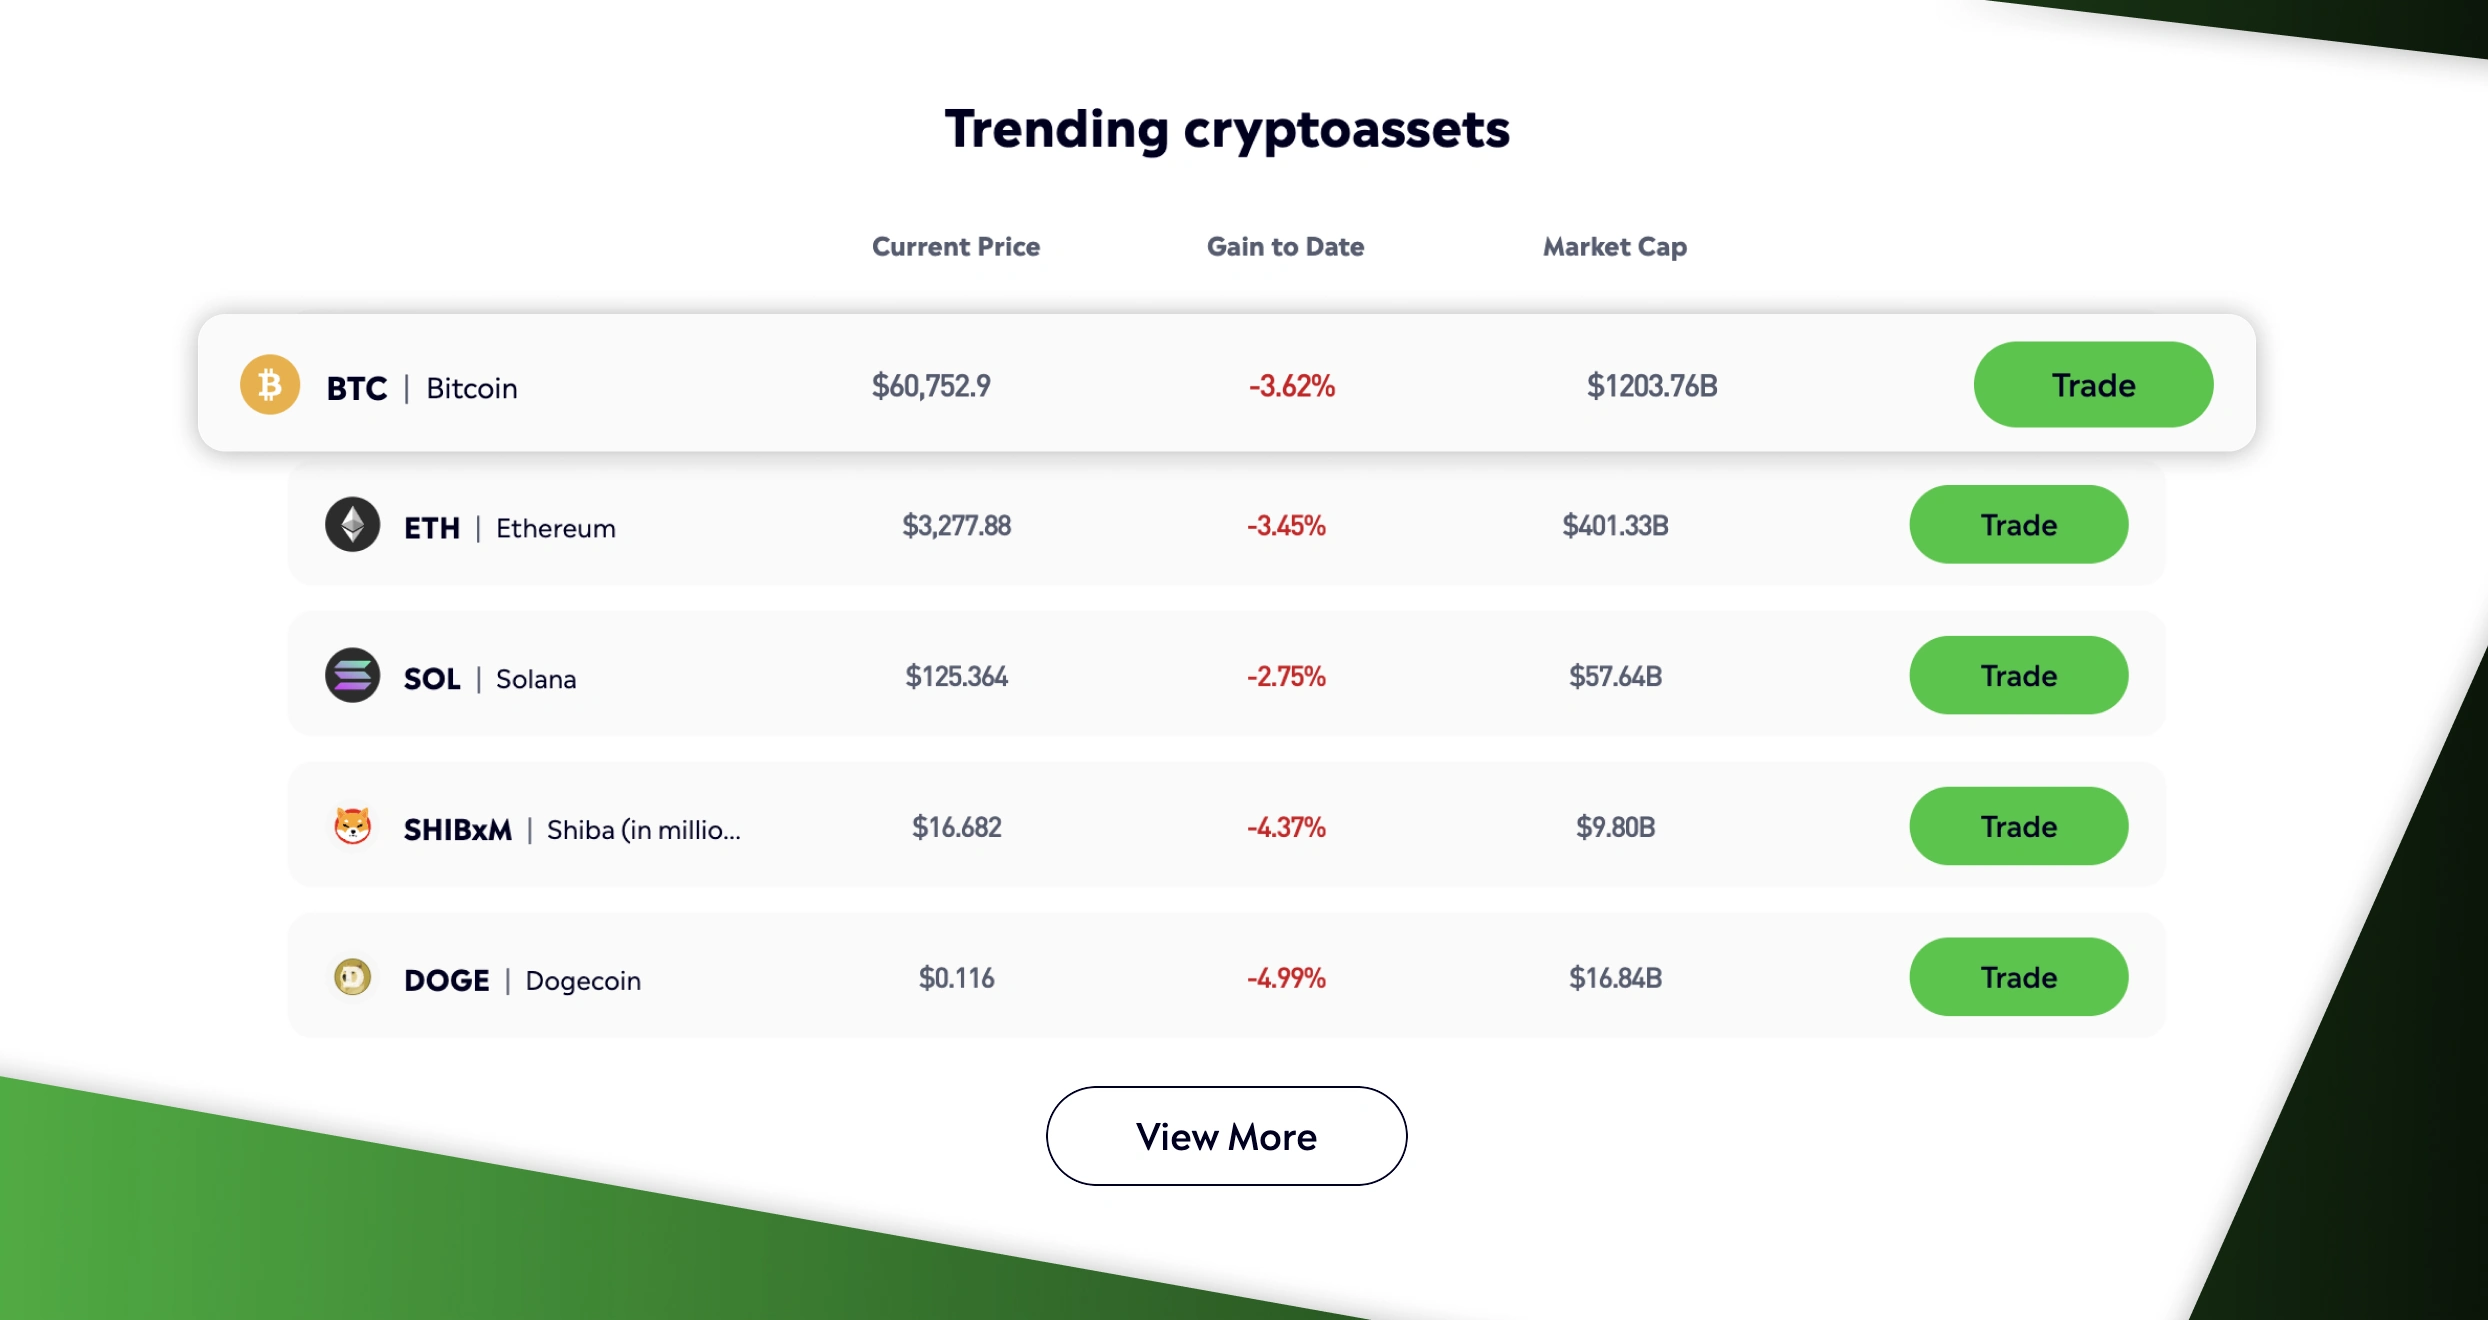Image resolution: width=2488 pixels, height=1320 pixels.
Task: Click the Current Price column header
Action: [956, 247]
